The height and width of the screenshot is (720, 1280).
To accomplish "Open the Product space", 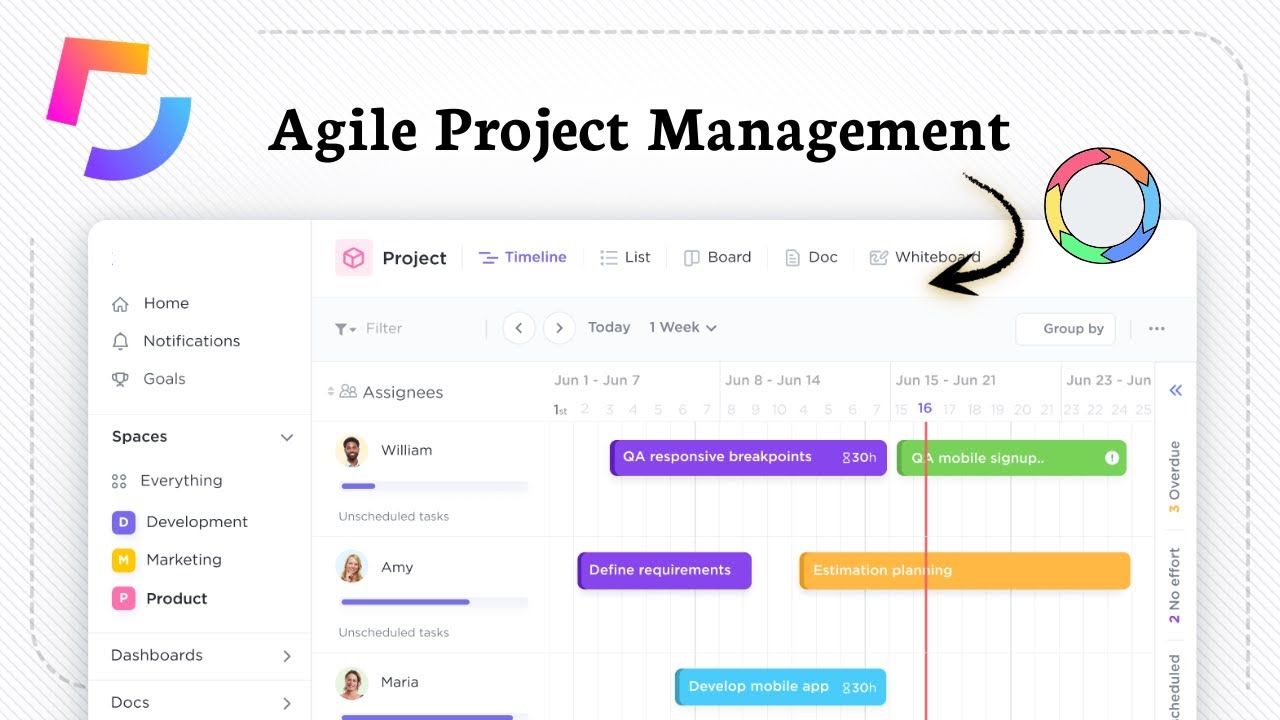I will click(177, 599).
